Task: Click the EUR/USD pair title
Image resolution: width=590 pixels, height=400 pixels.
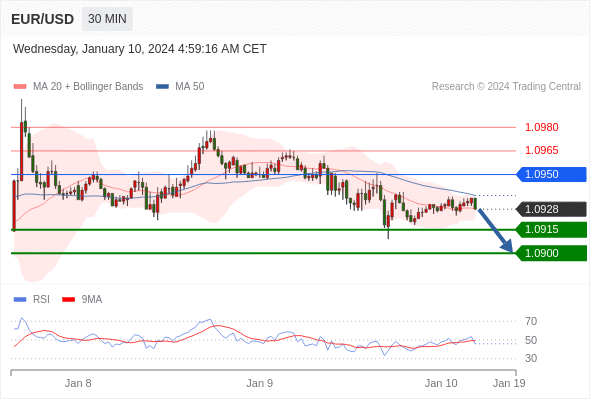Action: (x=43, y=19)
